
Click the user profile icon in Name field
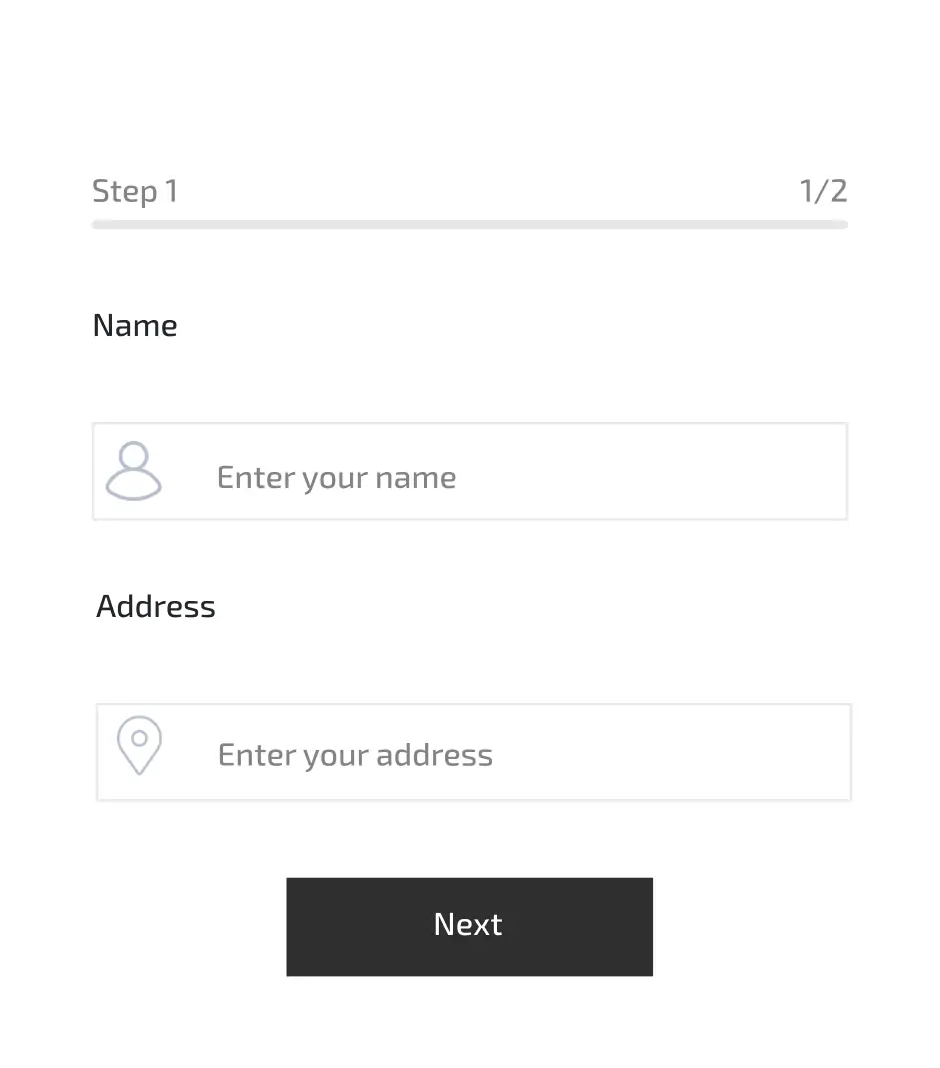click(x=134, y=471)
